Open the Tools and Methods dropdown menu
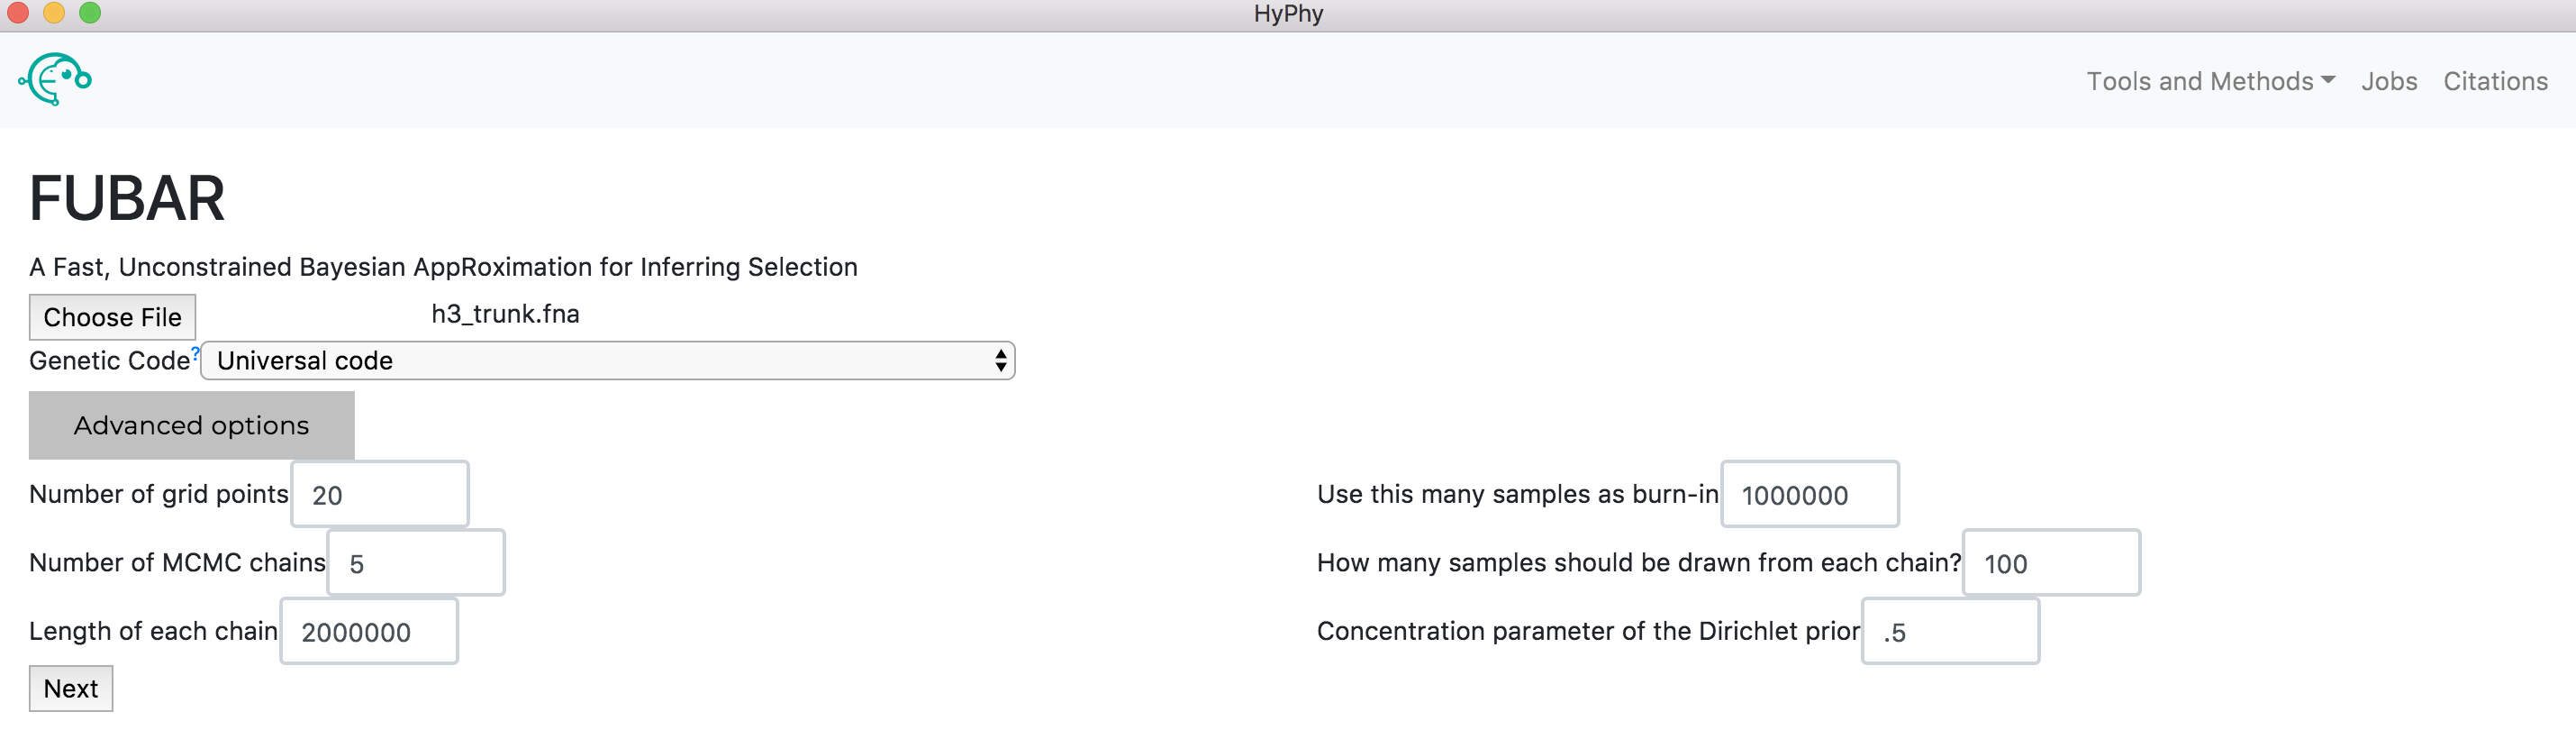Image resolution: width=2576 pixels, height=730 pixels. pos(2210,81)
